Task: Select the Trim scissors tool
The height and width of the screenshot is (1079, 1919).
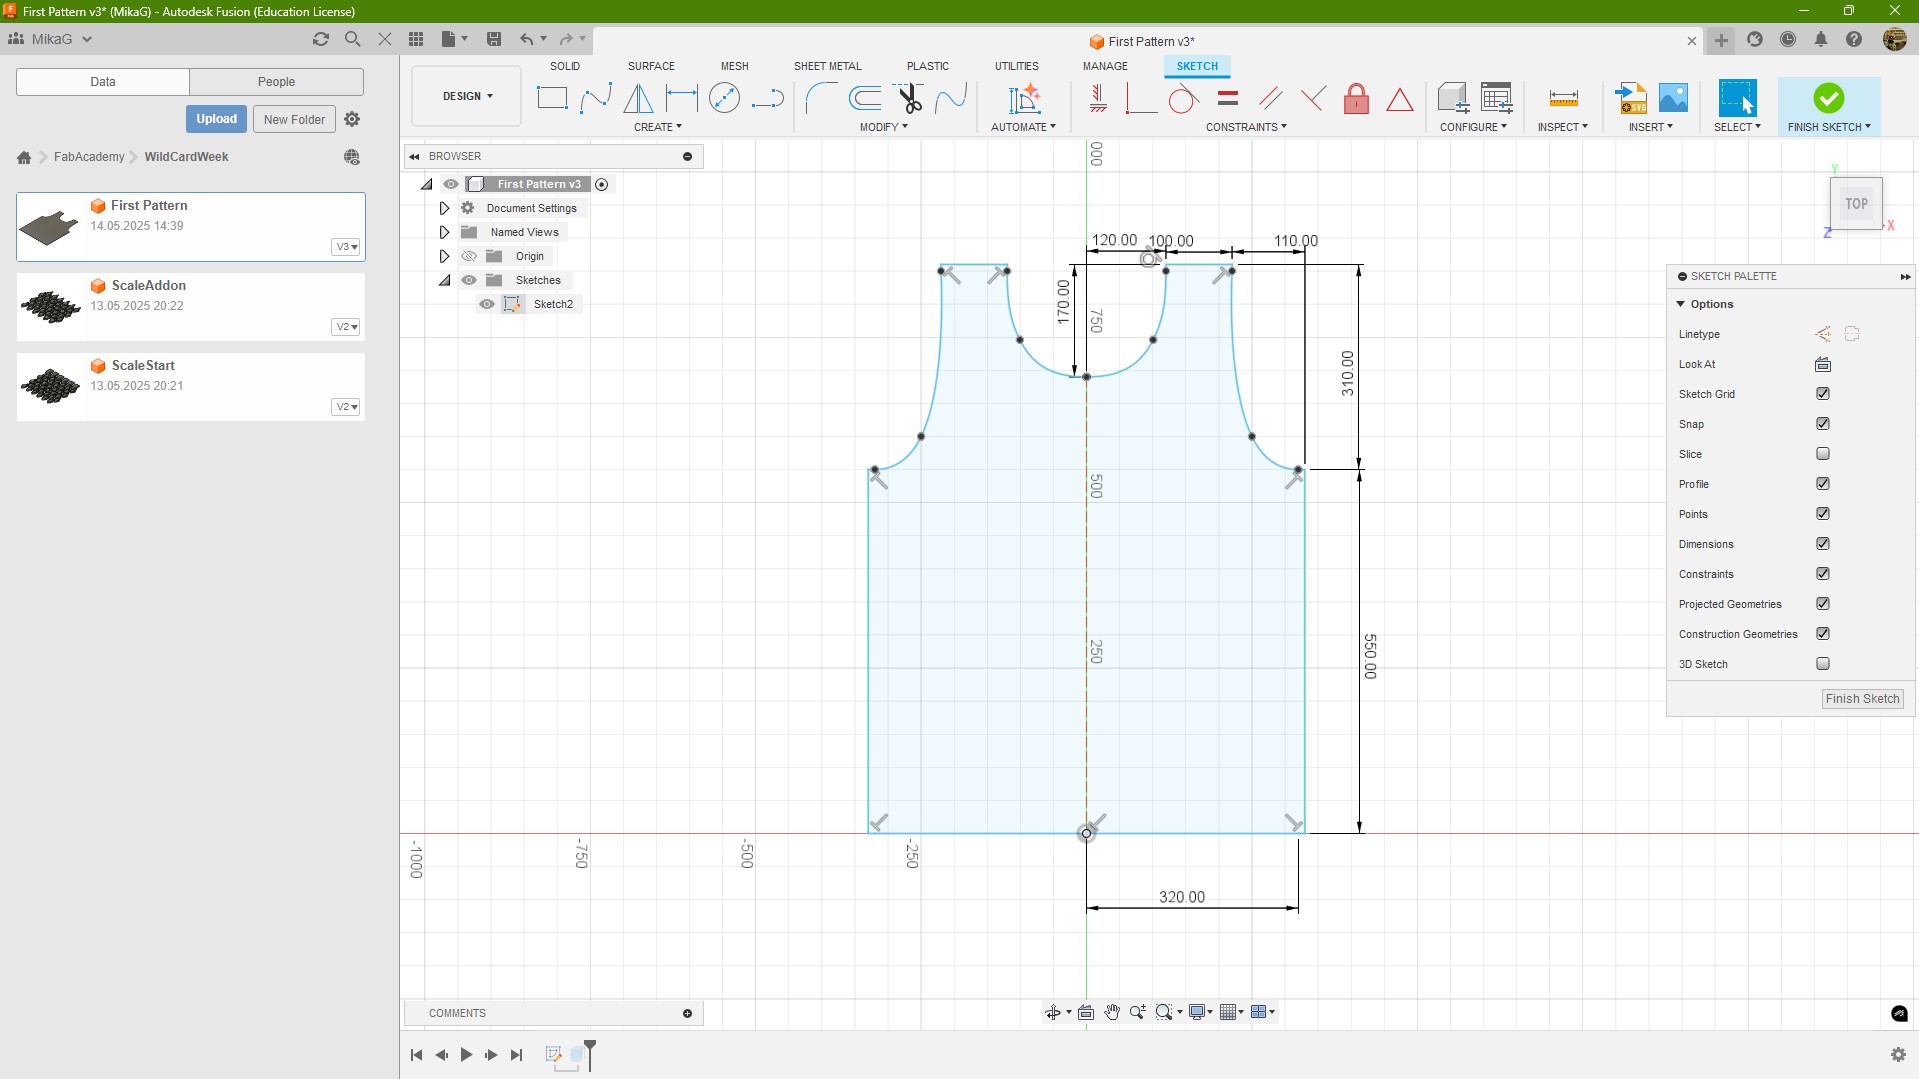Action: point(909,98)
